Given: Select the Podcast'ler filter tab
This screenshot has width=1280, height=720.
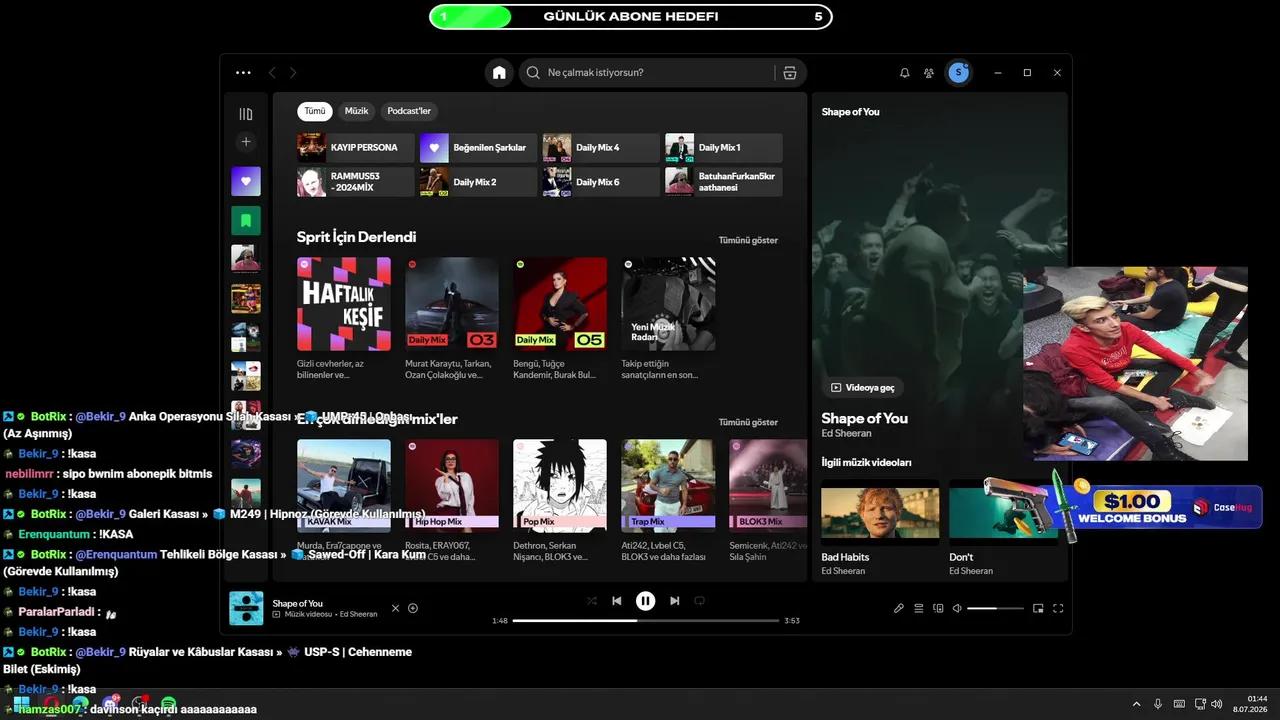Looking at the screenshot, I should (409, 111).
